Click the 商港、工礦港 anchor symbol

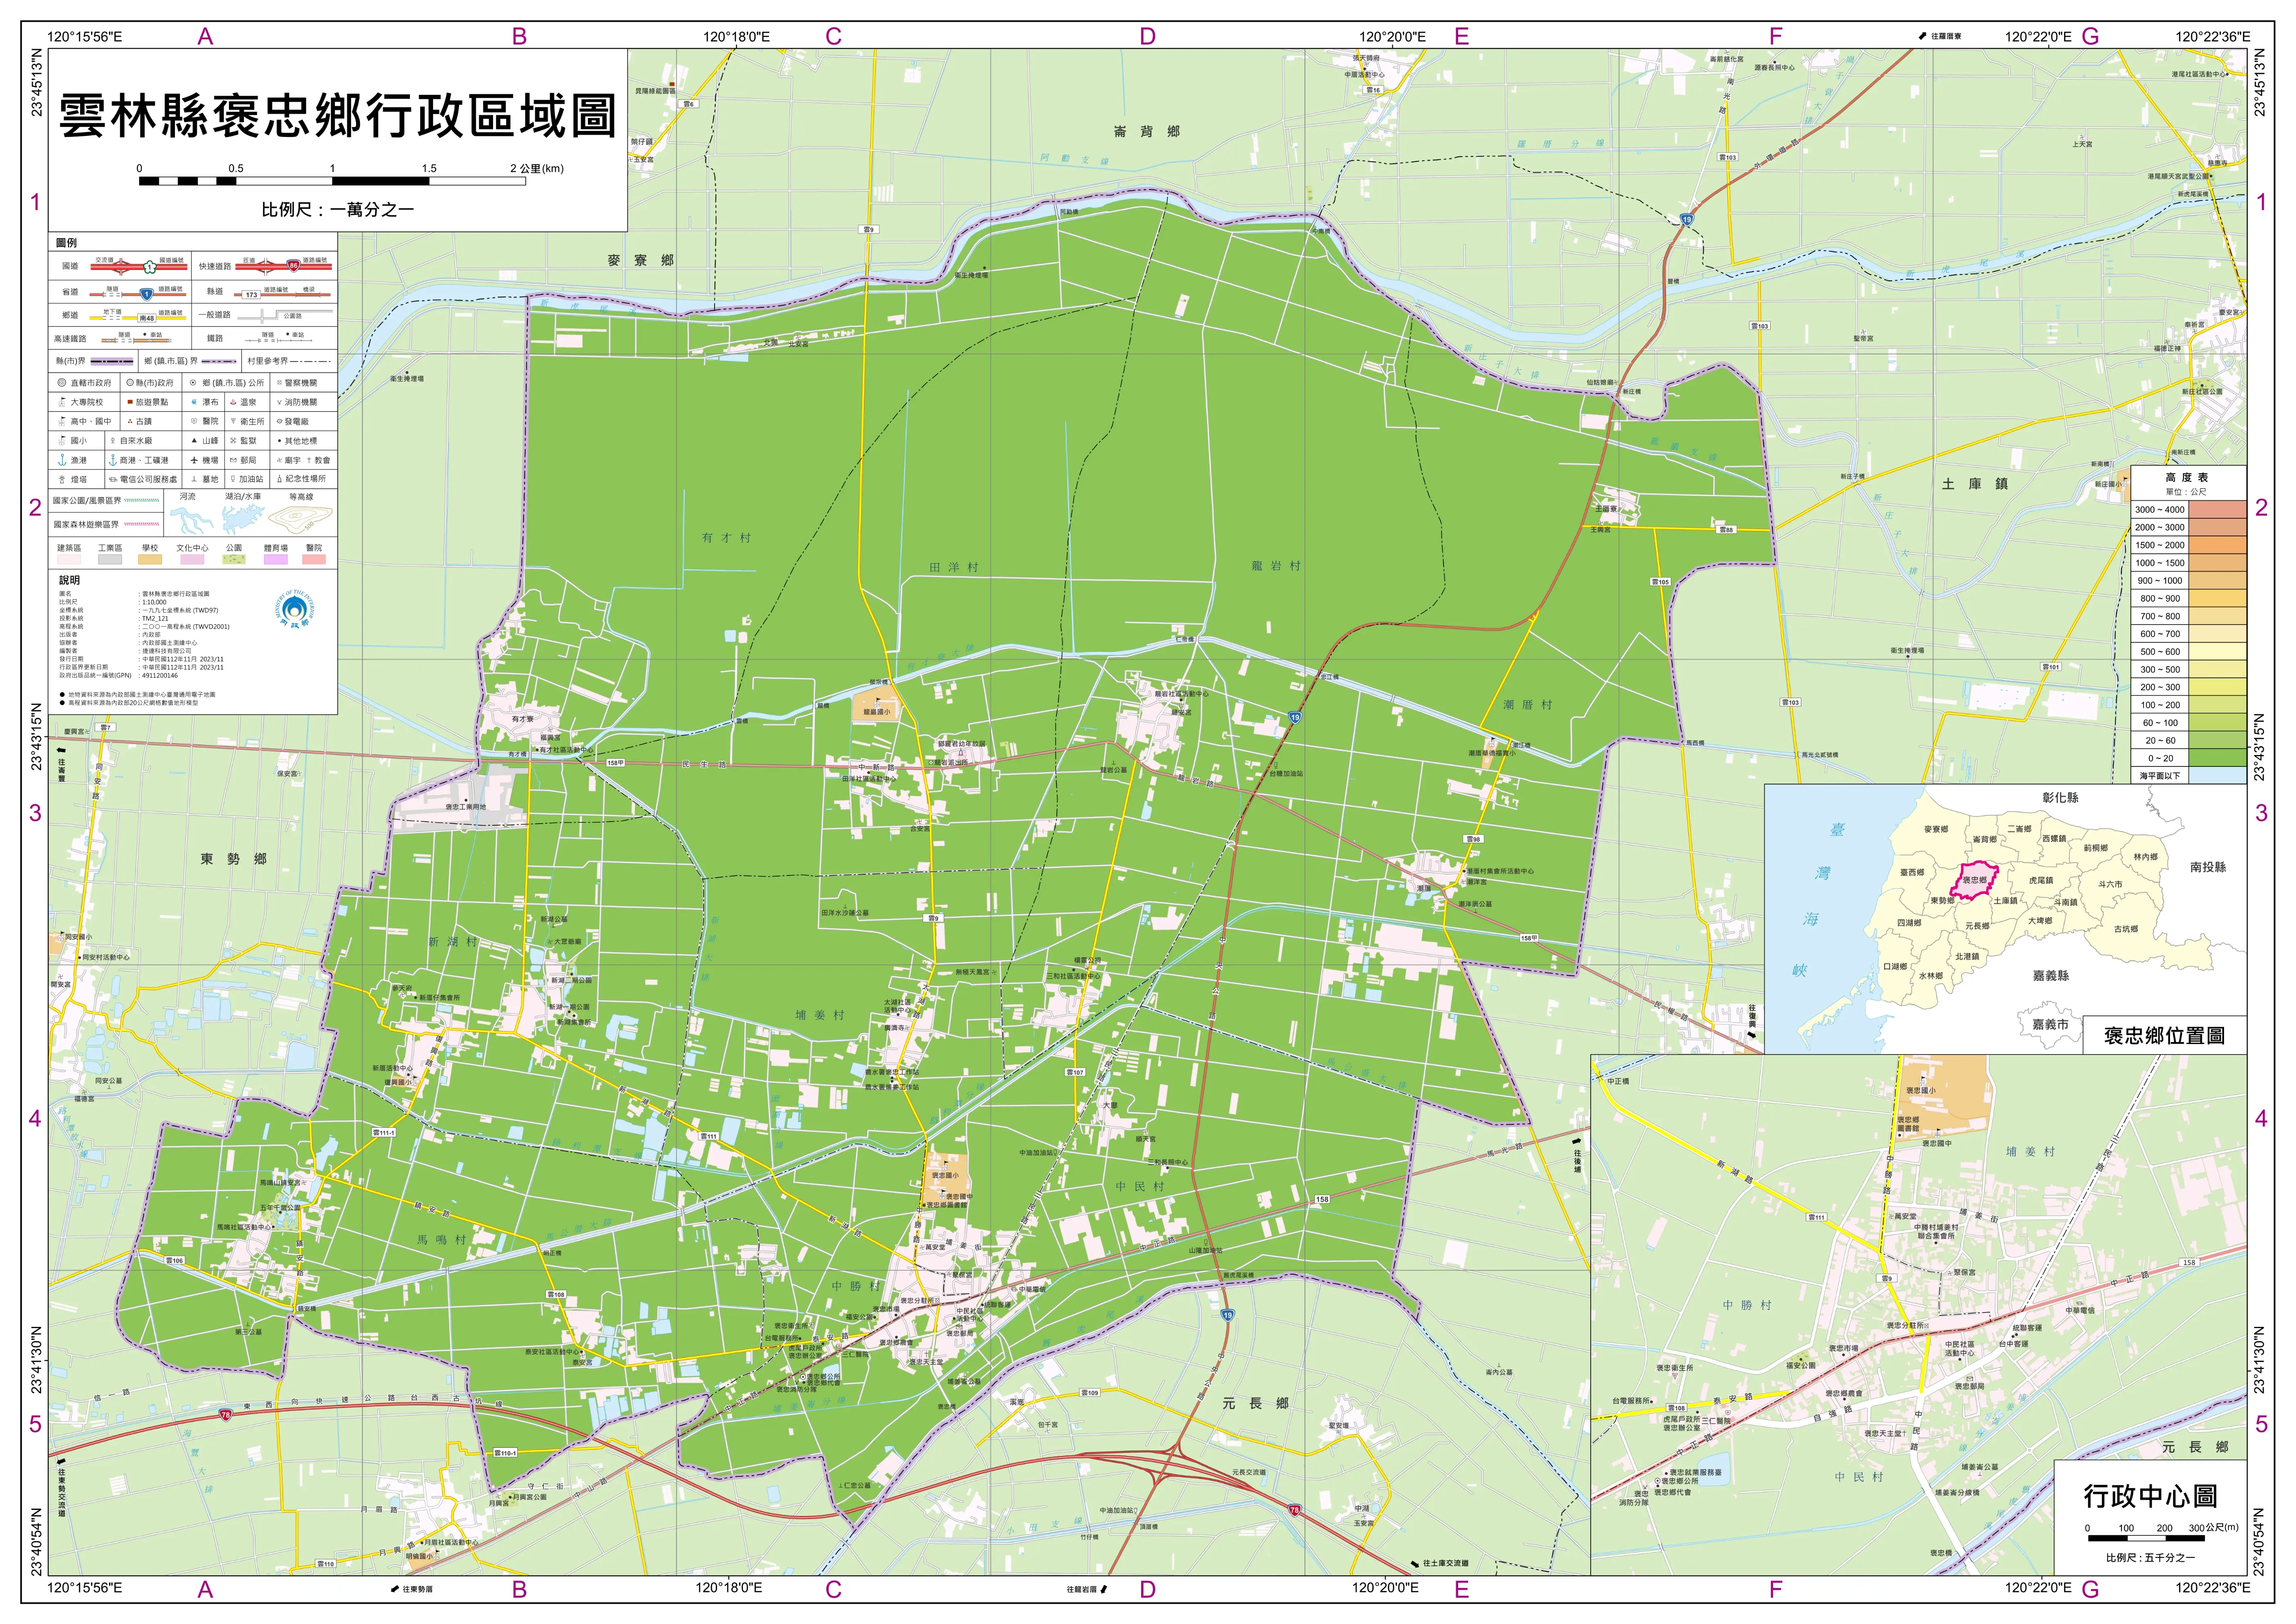click(113, 460)
